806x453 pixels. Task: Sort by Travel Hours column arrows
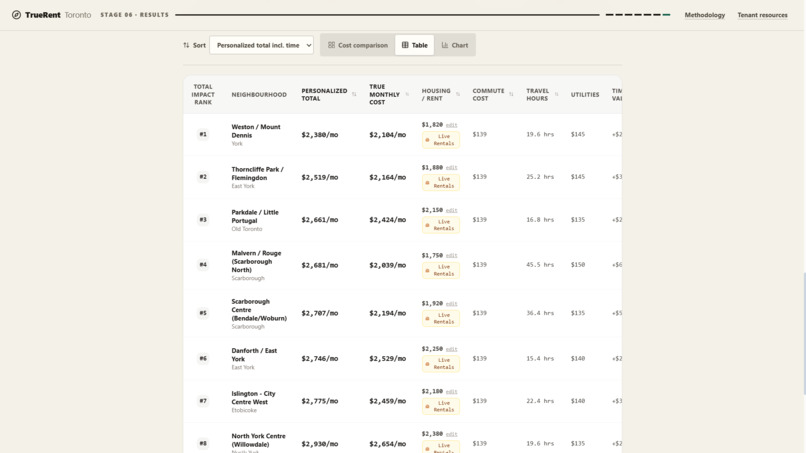[556, 95]
